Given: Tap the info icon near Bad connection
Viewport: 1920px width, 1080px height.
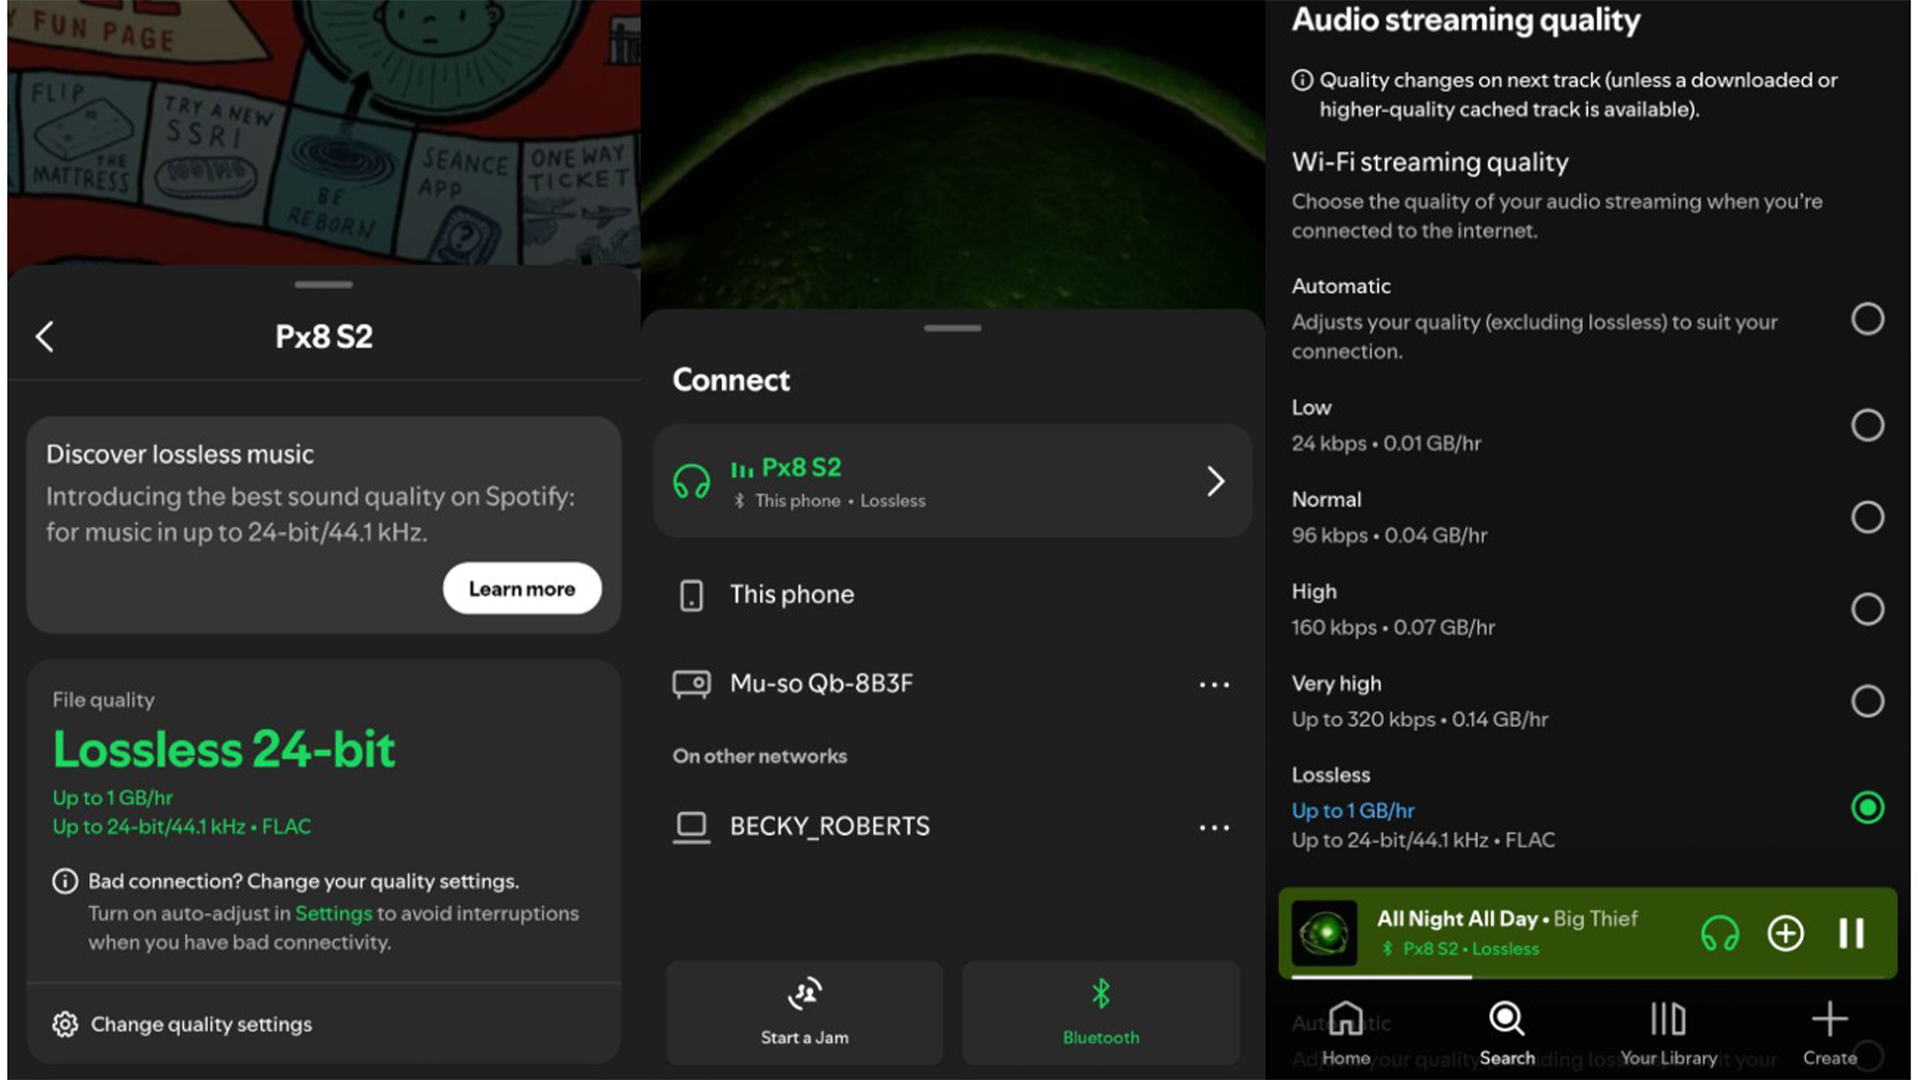Looking at the screenshot, I should pos(65,881).
